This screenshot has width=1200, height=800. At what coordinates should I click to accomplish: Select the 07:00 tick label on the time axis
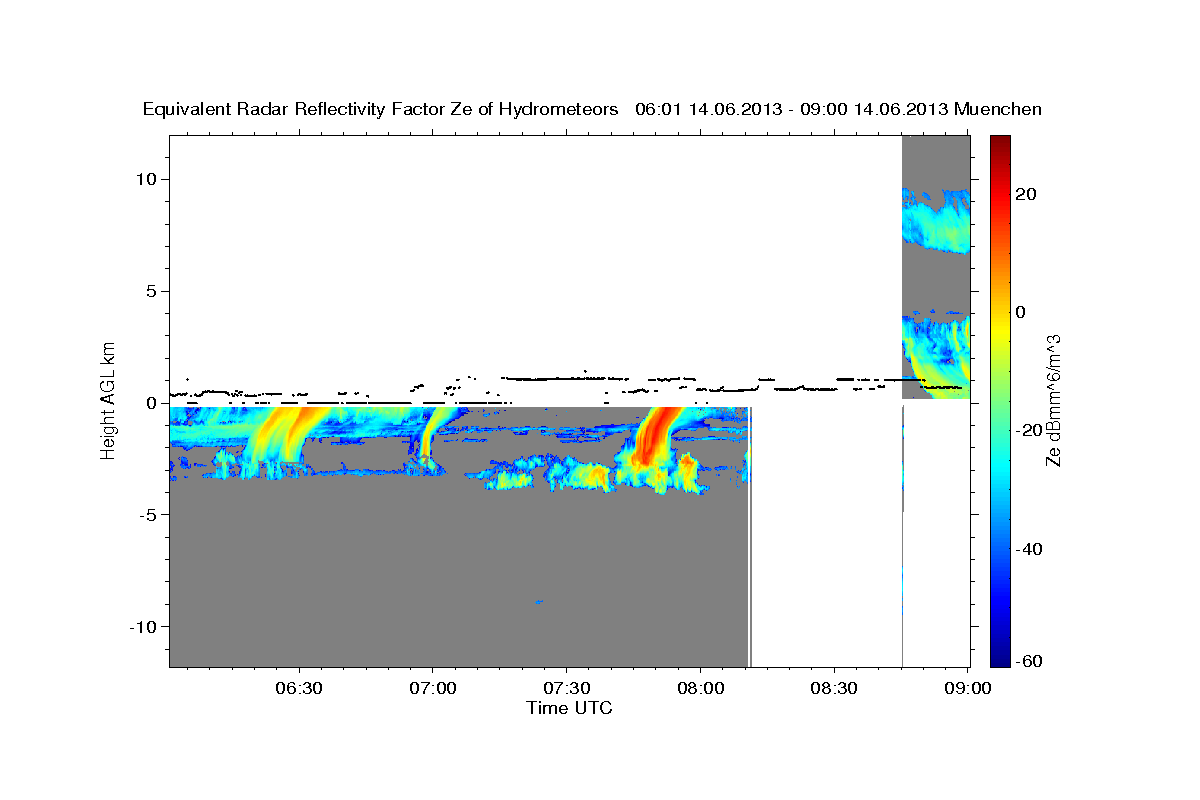click(x=432, y=688)
